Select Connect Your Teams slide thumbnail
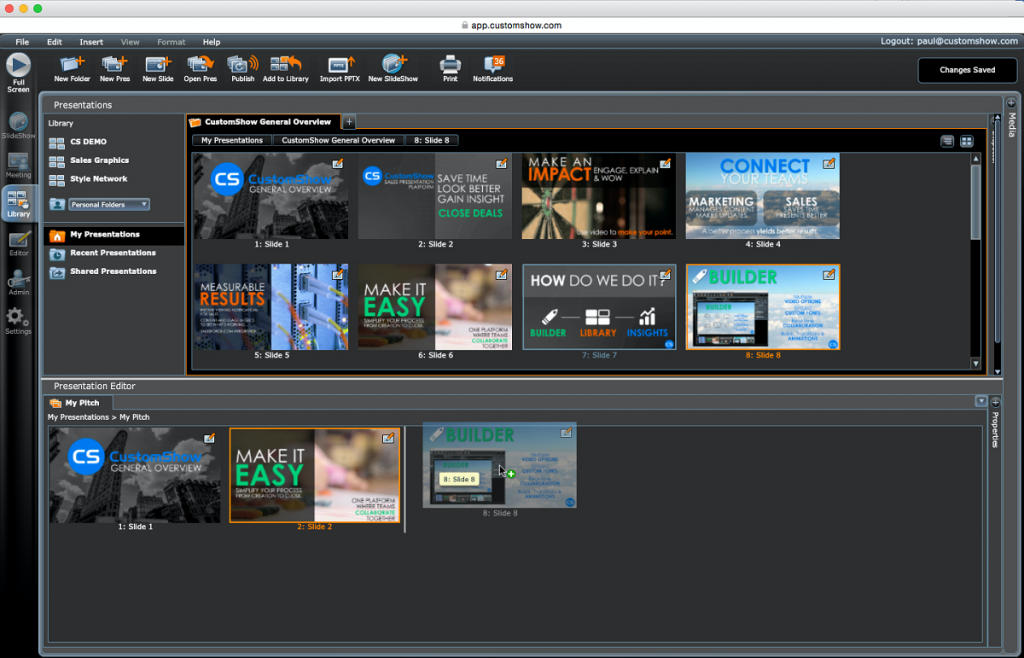This screenshot has height=658, width=1024. (763, 196)
